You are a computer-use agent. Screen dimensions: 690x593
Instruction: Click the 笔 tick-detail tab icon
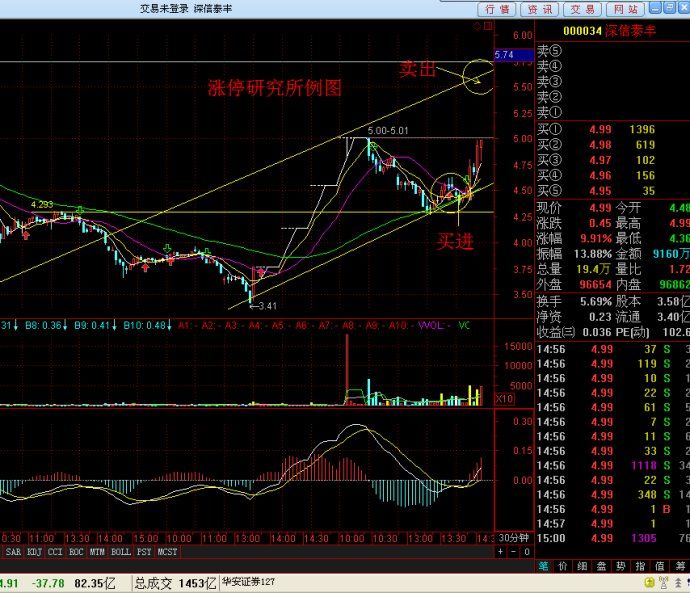pos(544,566)
